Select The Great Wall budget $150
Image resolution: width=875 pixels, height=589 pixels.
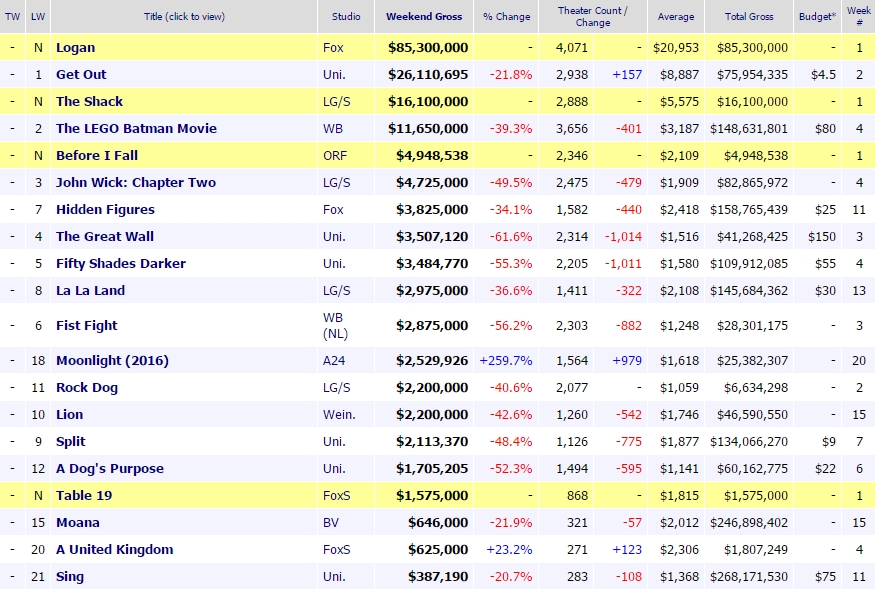click(x=821, y=236)
